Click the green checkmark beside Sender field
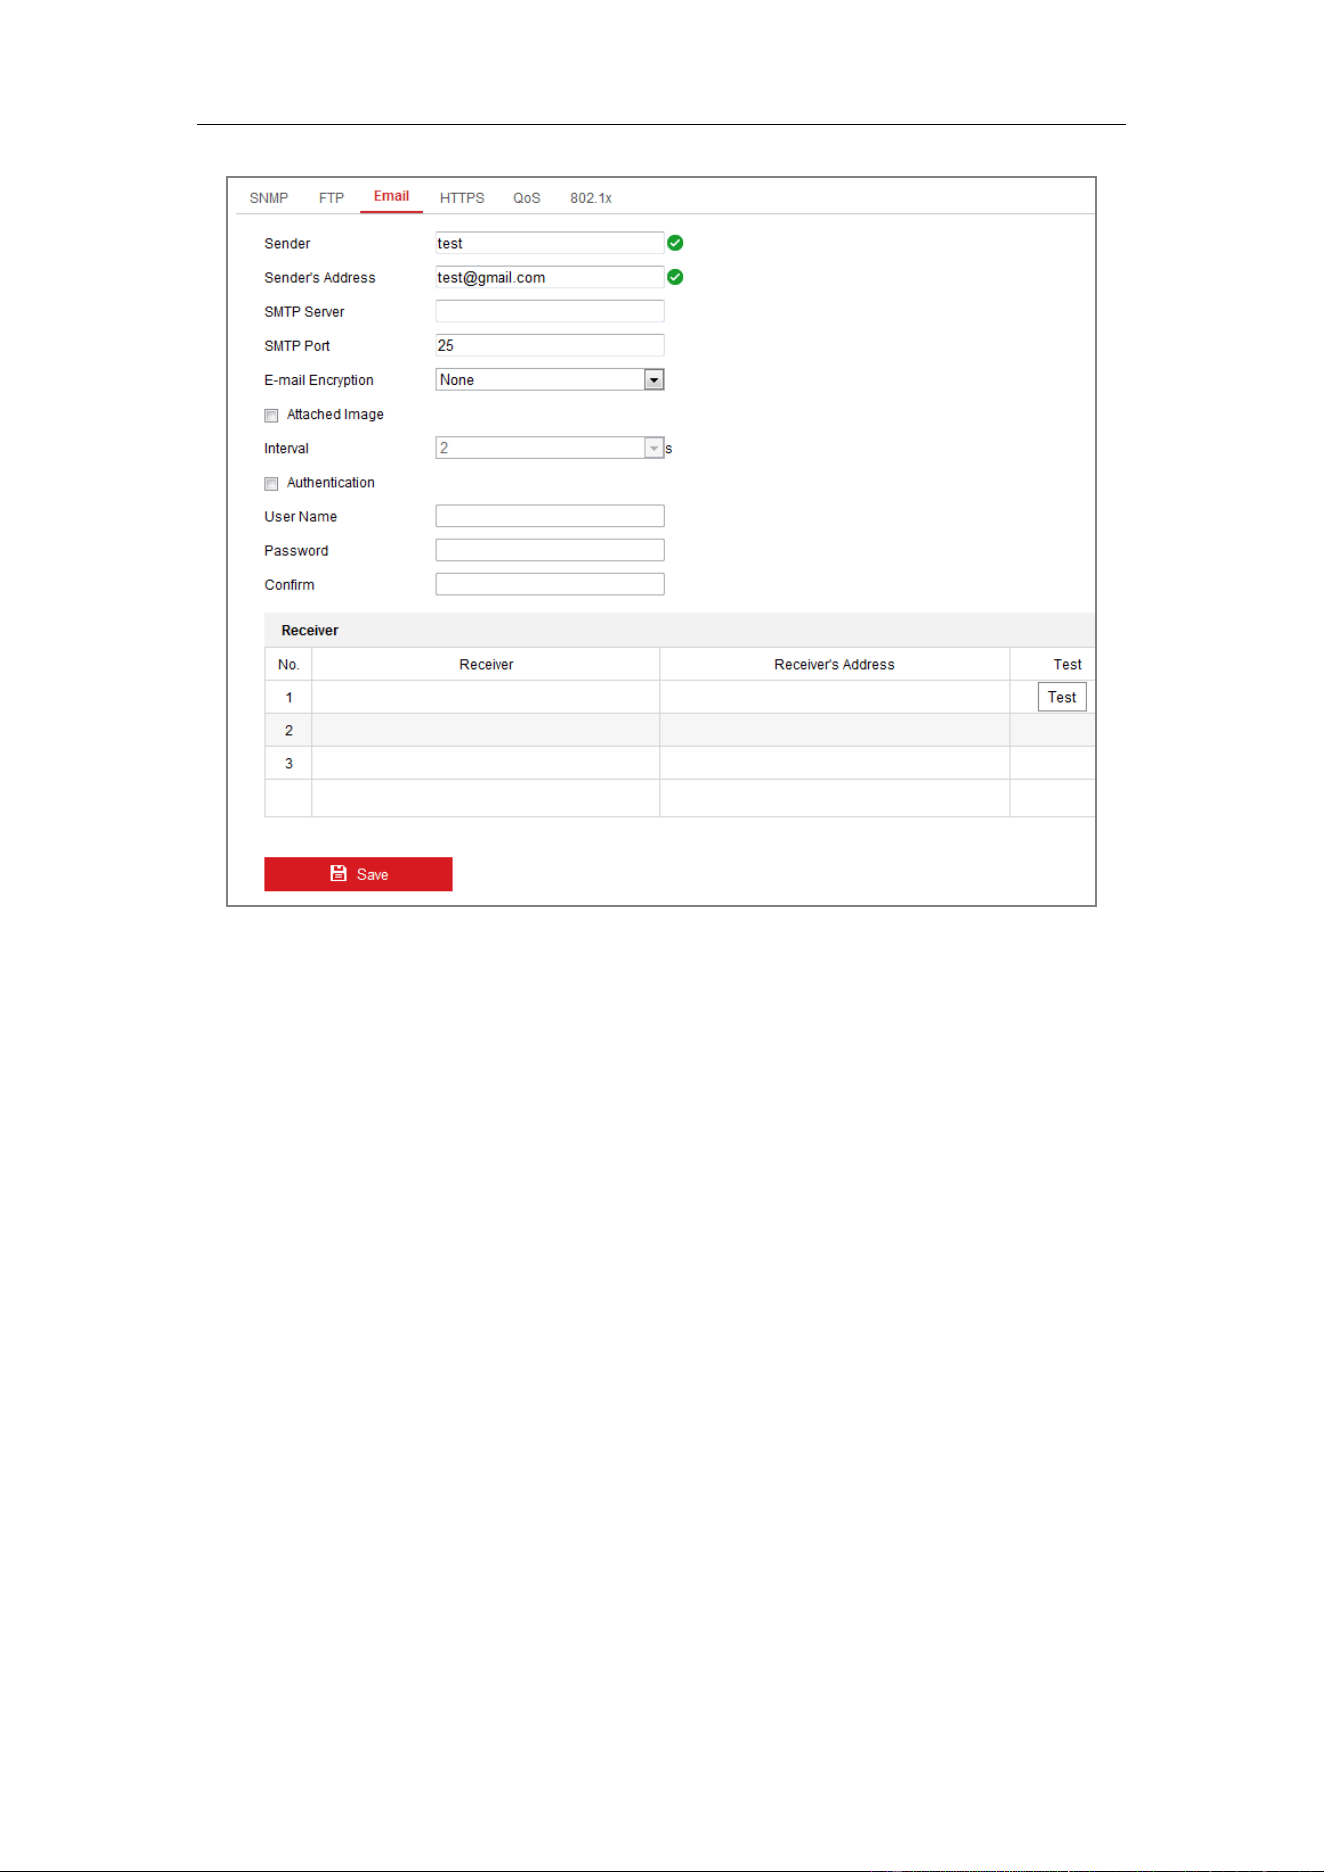1324x1872 pixels. coord(675,243)
